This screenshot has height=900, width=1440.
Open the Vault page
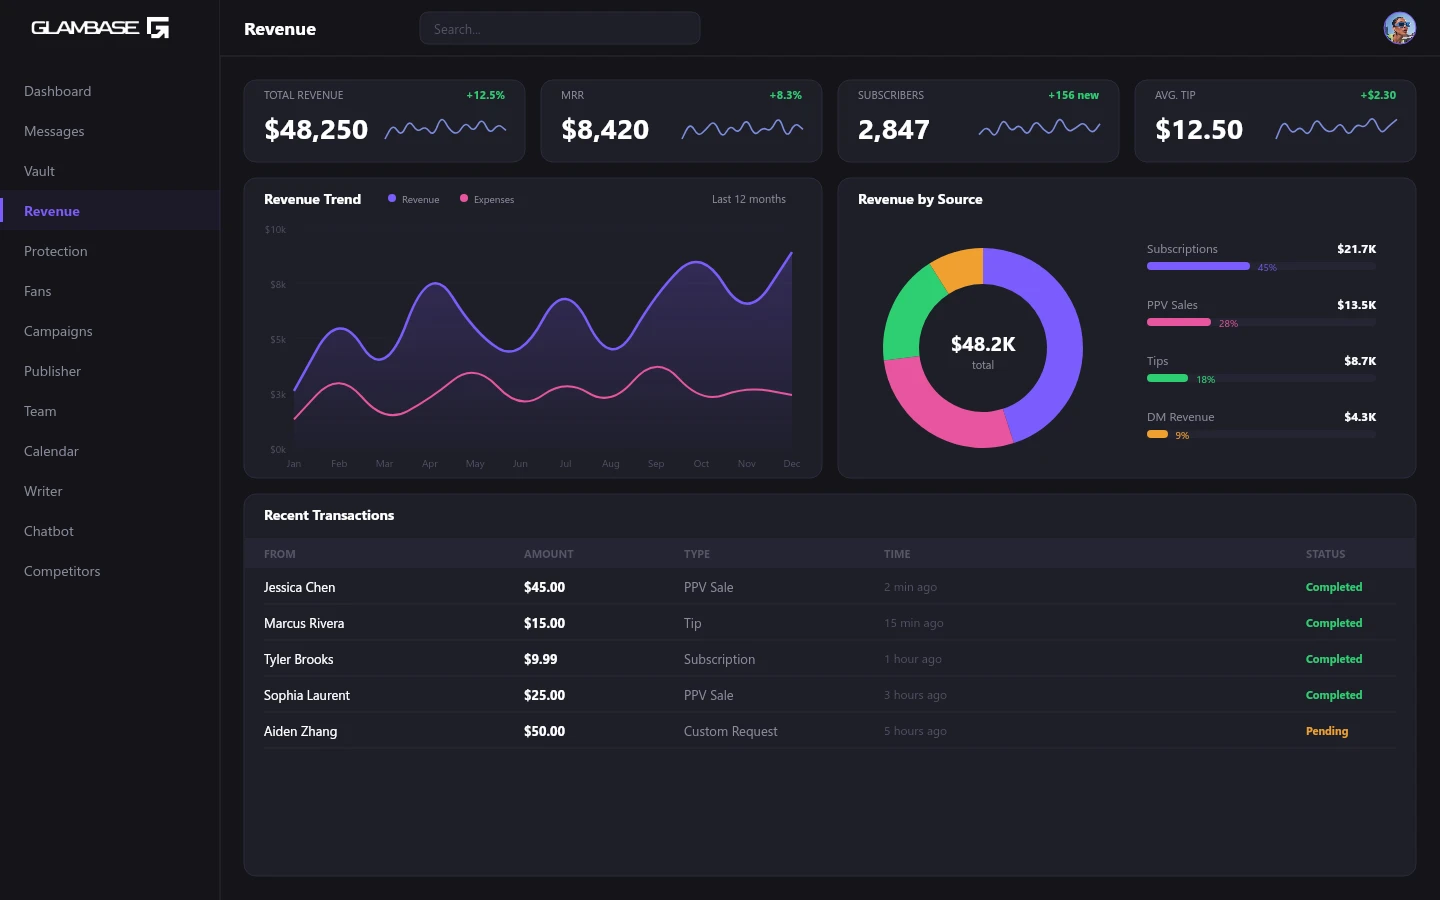[40, 171]
